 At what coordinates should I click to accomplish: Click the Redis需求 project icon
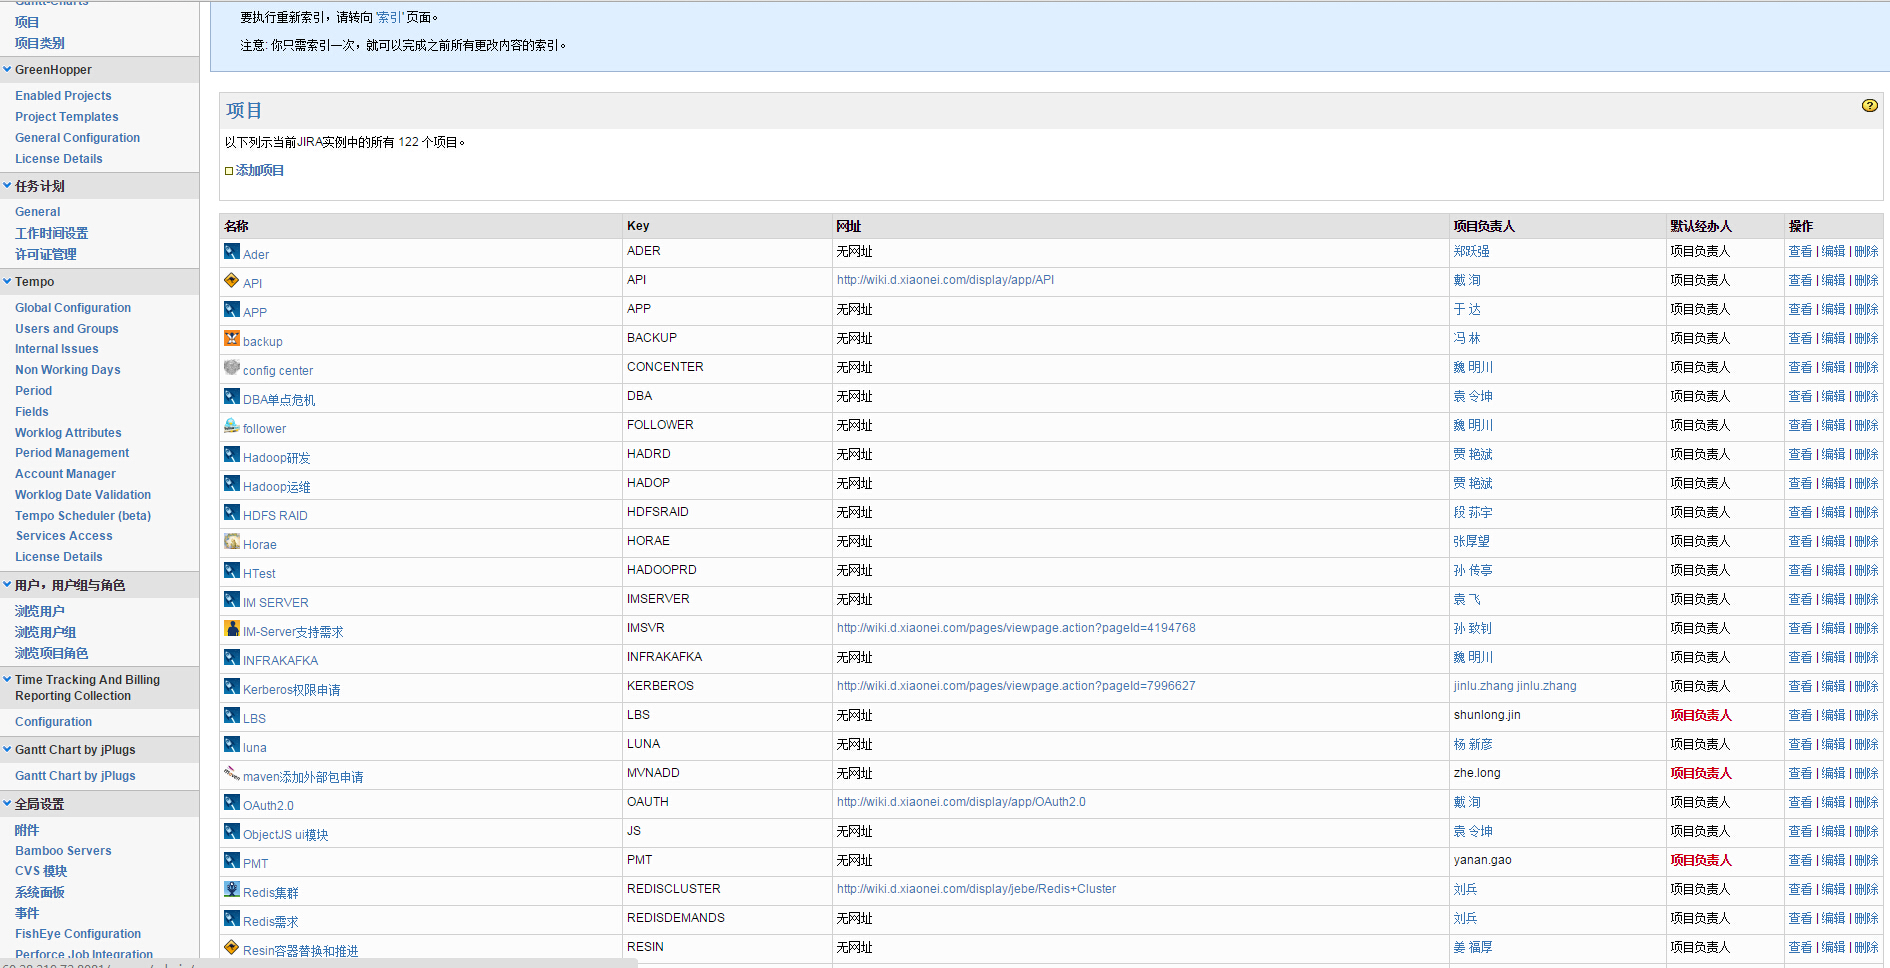tap(232, 919)
